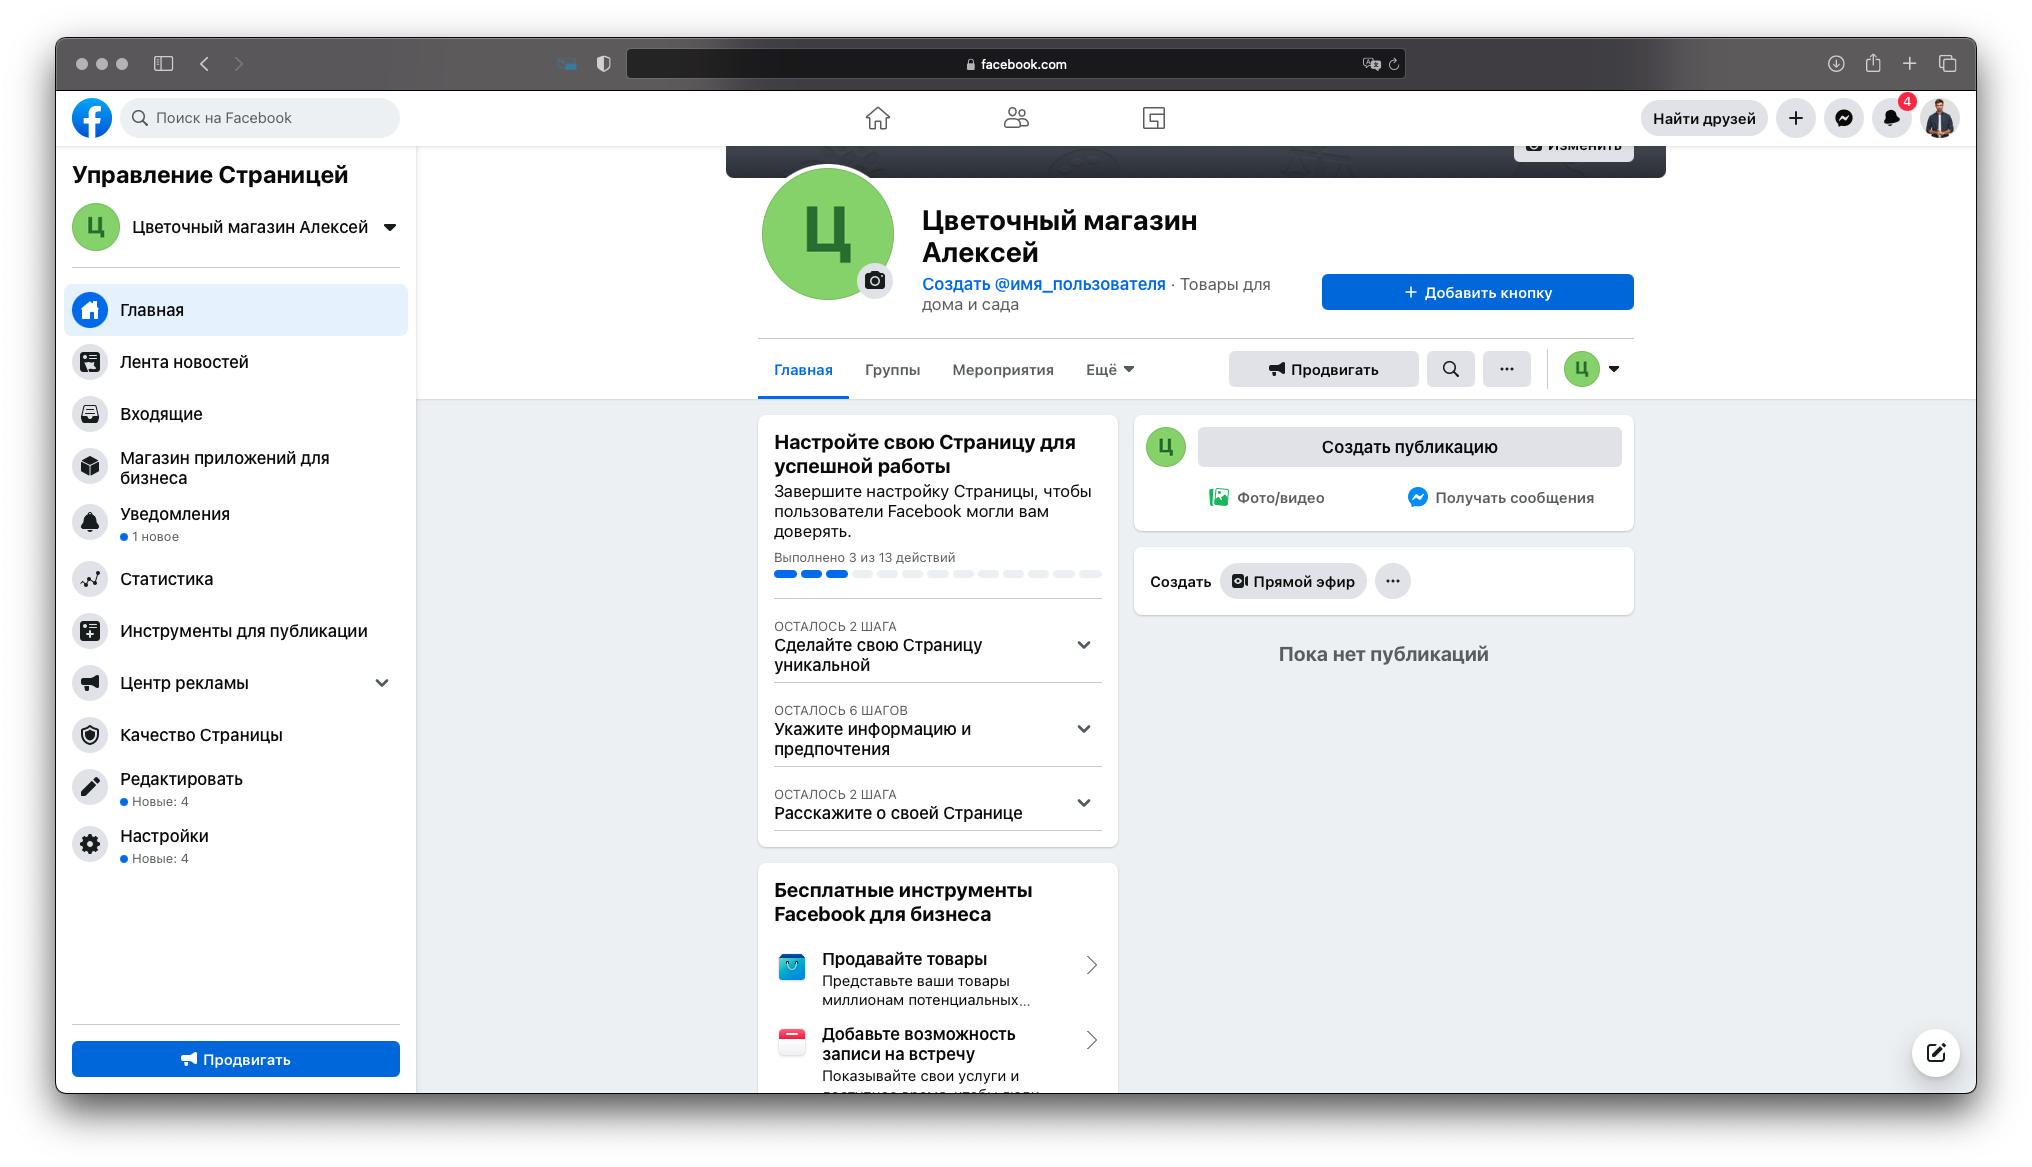Click the page profile picture Ц
Screen dimensions: 2032x1167
[x=828, y=234]
